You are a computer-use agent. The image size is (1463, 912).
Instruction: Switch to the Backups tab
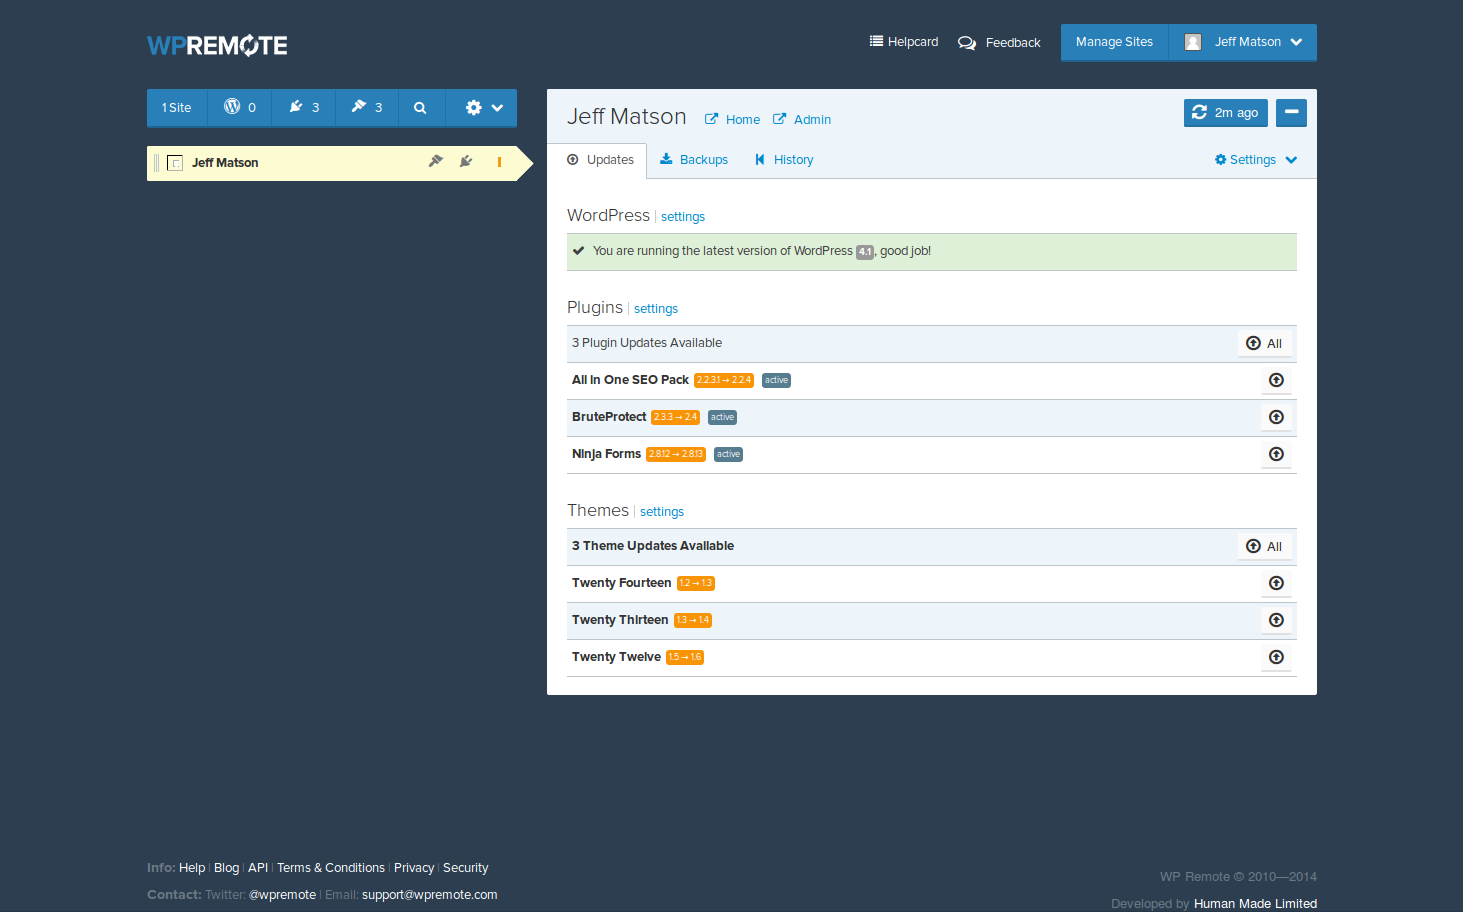pyautogui.click(x=694, y=160)
